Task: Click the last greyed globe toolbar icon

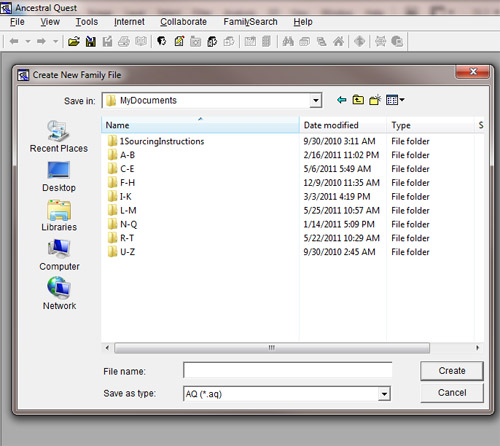Action: [x=397, y=41]
